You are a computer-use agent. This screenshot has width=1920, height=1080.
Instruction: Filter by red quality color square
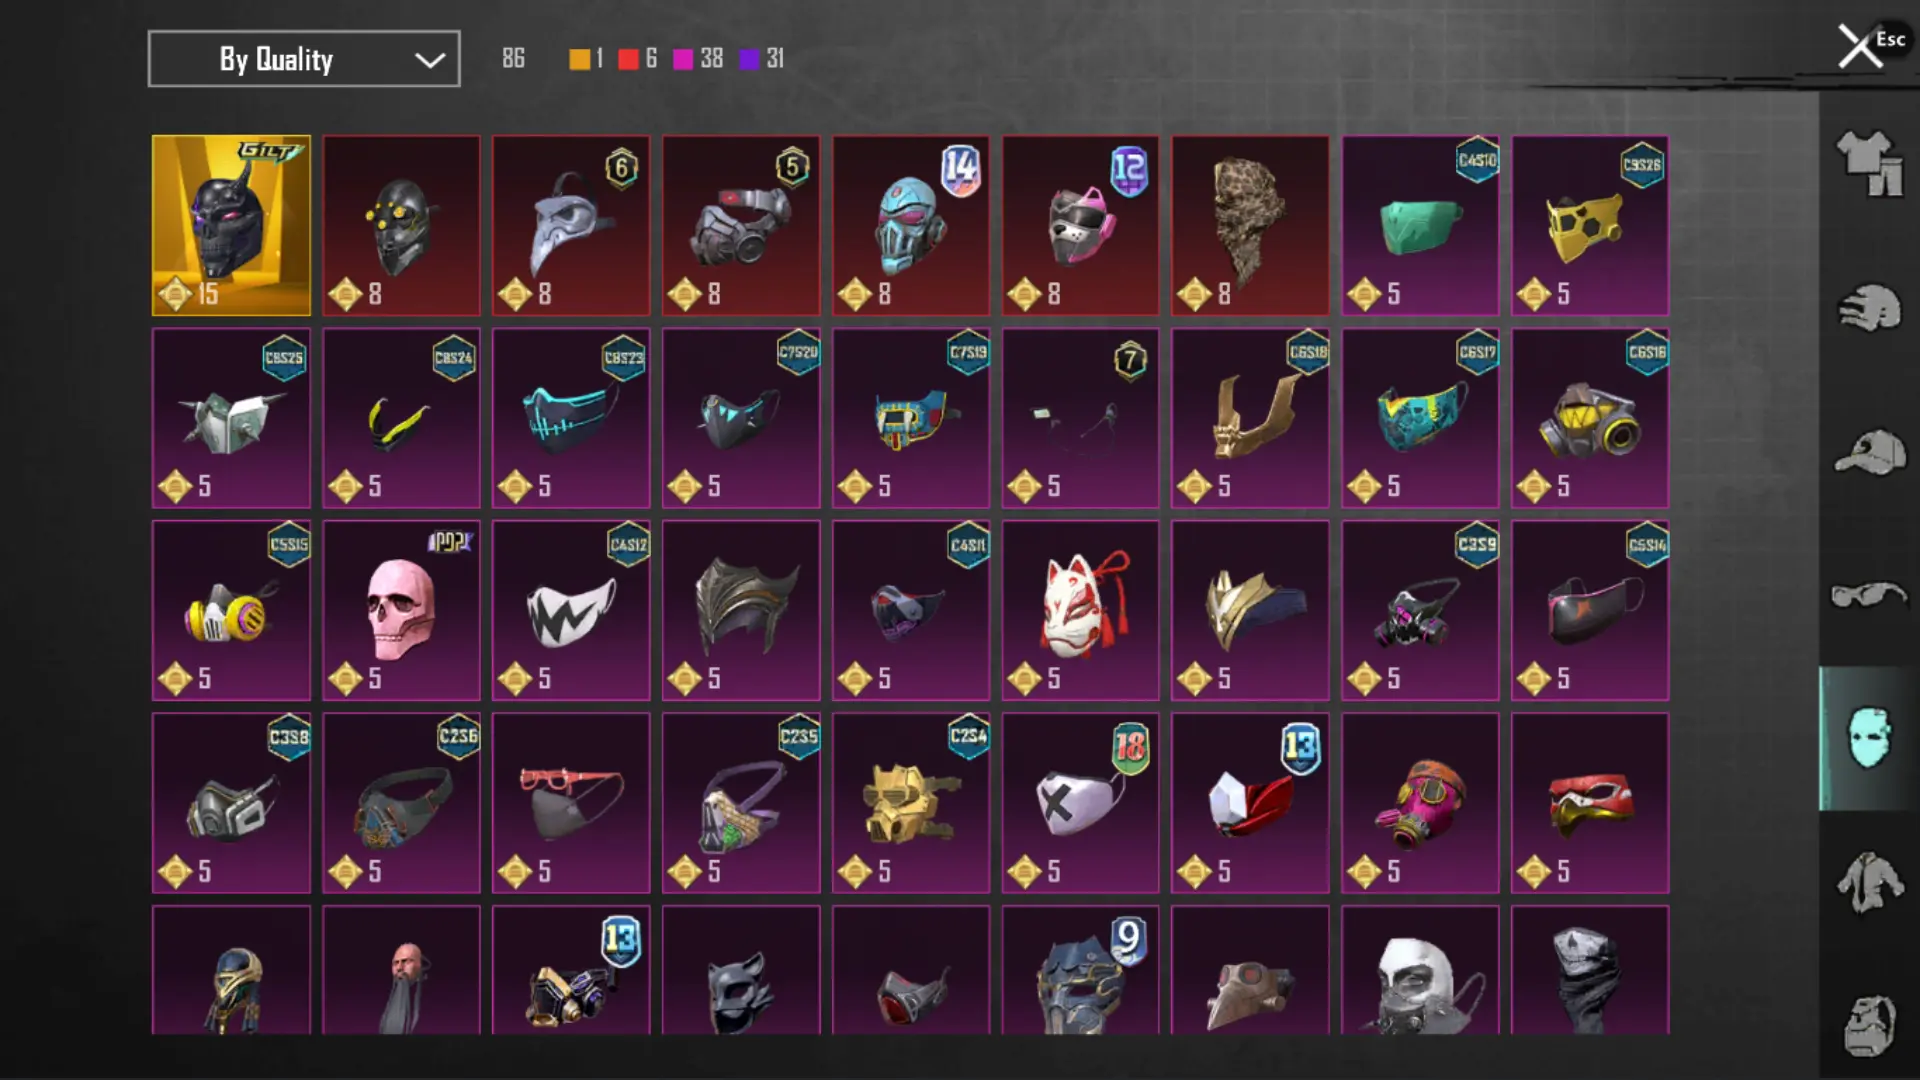click(628, 59)
